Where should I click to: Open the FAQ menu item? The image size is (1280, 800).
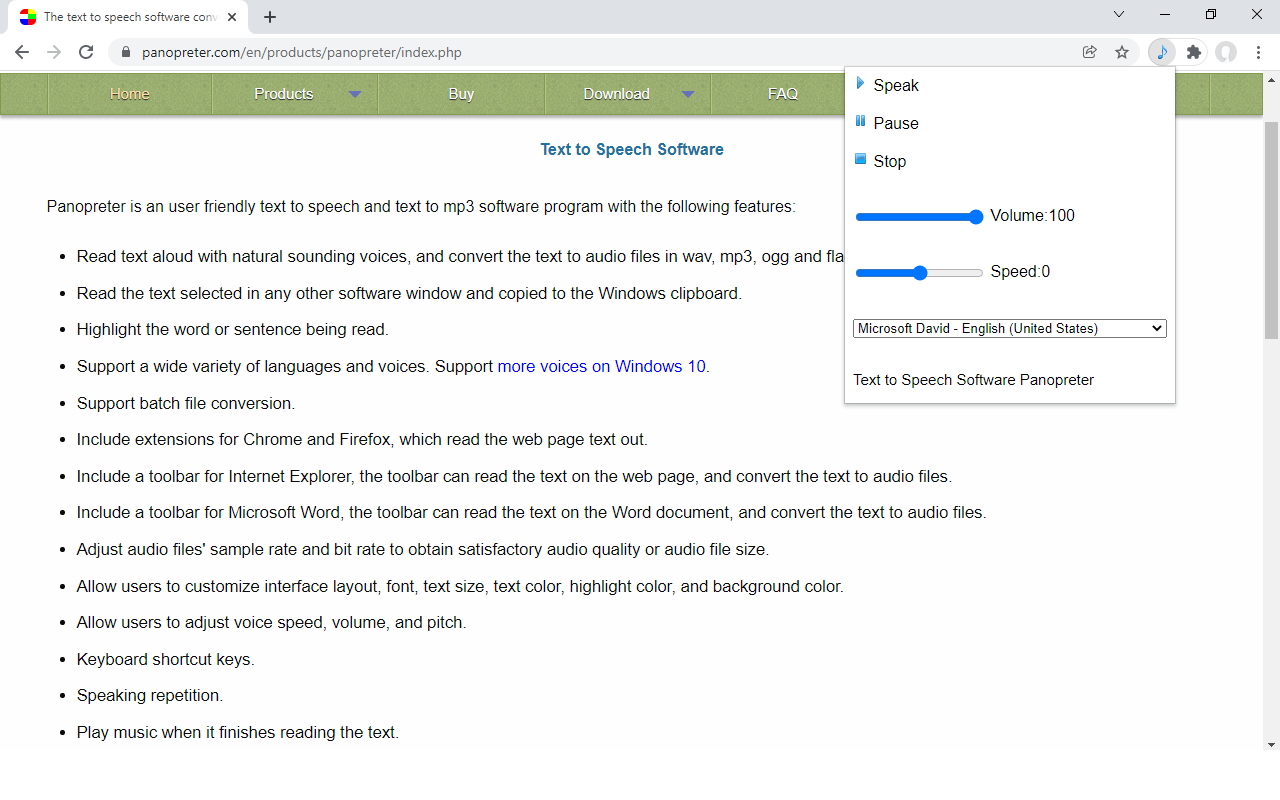[x=782, y=93]
